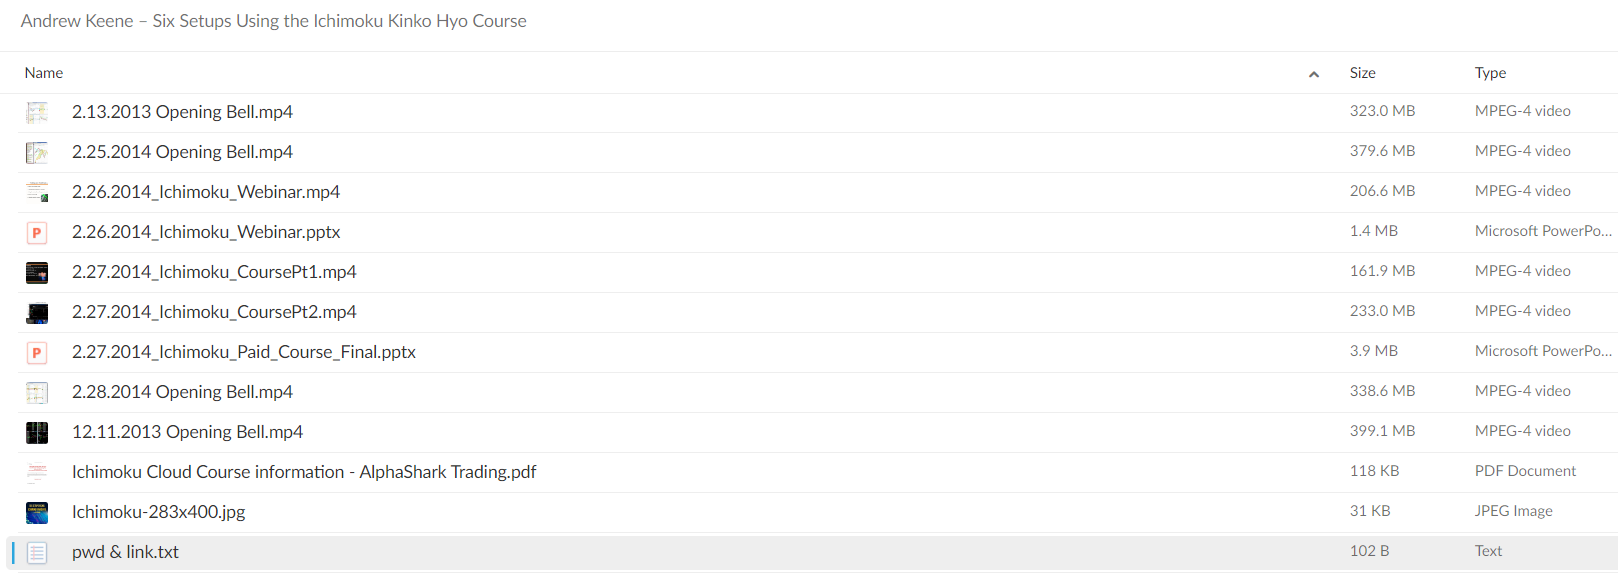Toggle sort direction arrow in Name column
This screenshot has width=1618, height=587.
click(x=1314, y=74)
